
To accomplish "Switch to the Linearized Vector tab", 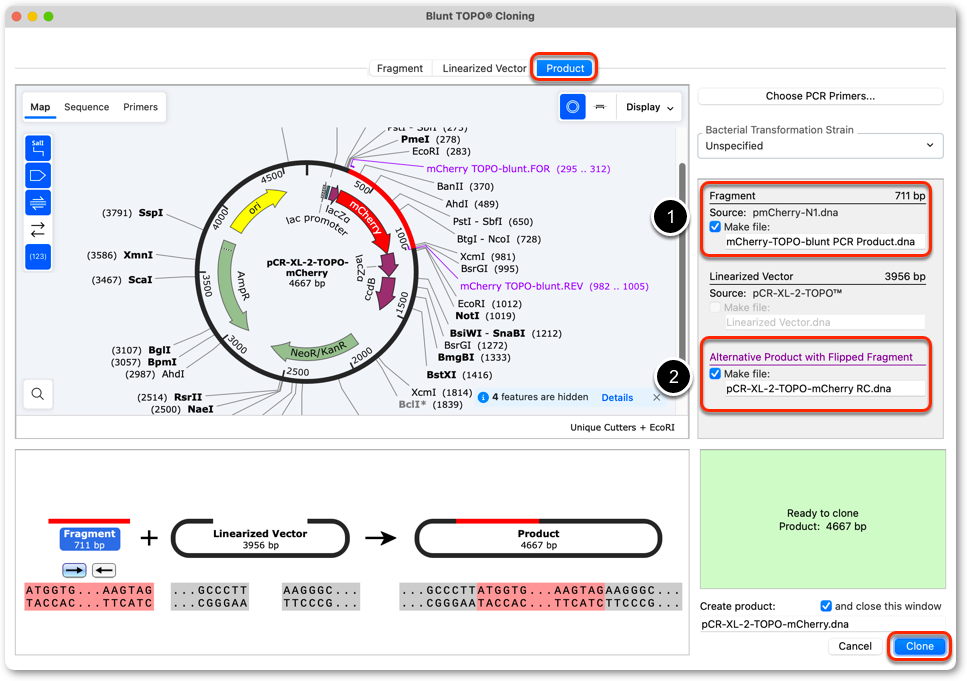I will point(484,68).
